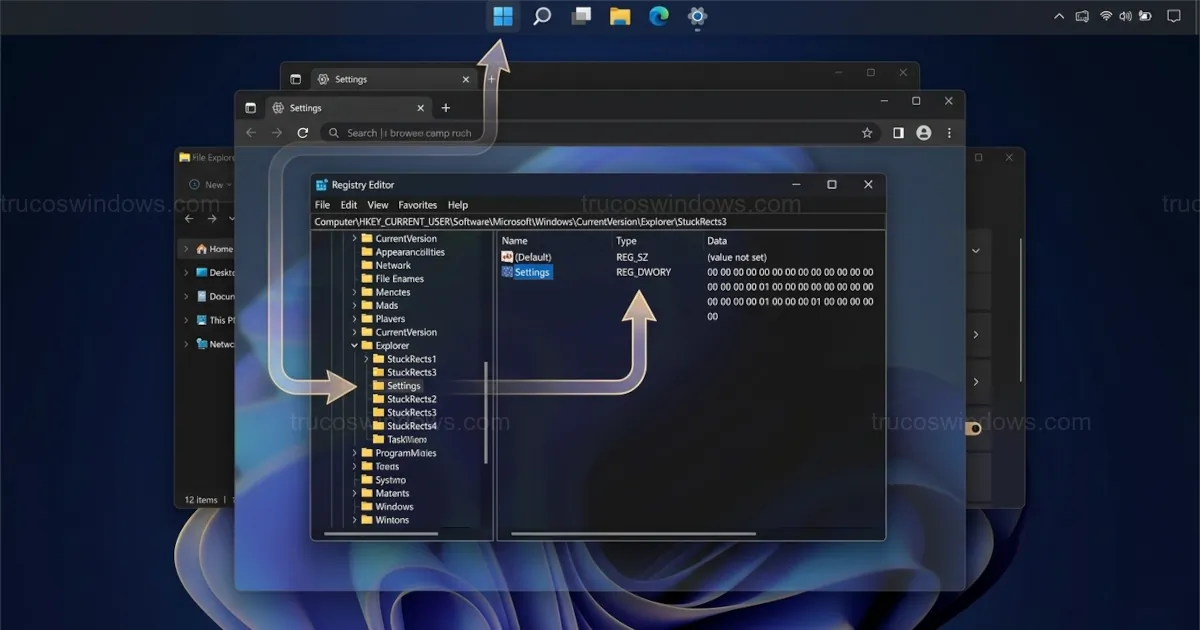This screenshot has width=1200, height=630.
Task: Expand the Wintons key
Action: [x=355, y=520]
